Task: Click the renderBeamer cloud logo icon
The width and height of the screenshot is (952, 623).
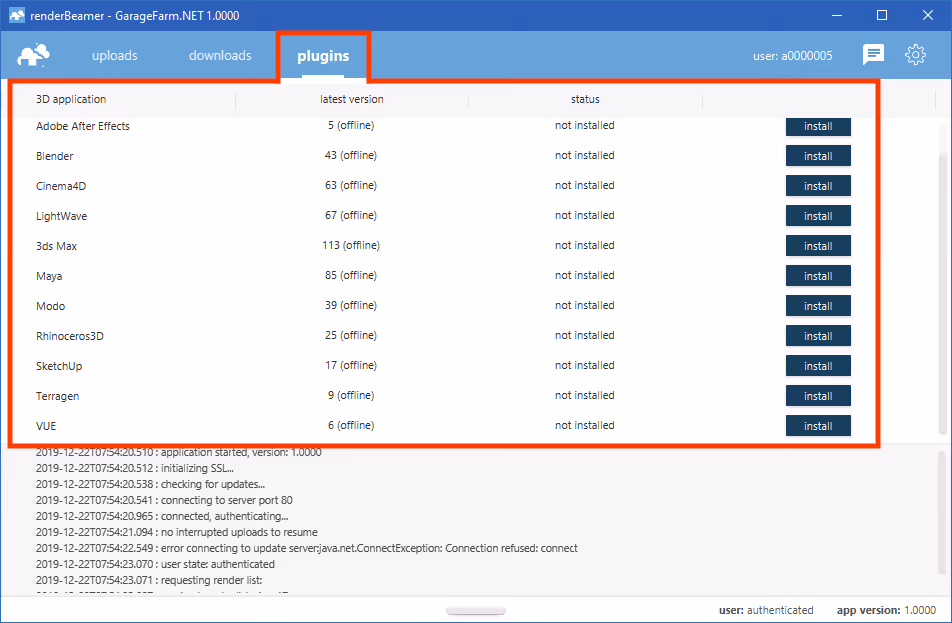Action: click(33, 55)
